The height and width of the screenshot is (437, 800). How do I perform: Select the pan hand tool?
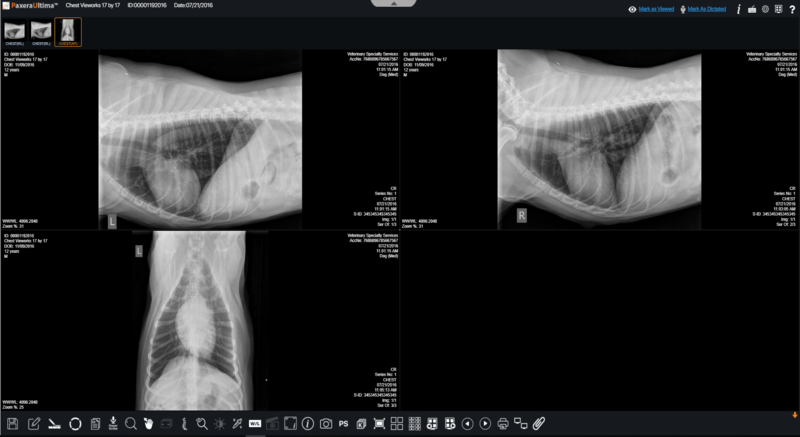click(x=148, y=424)
